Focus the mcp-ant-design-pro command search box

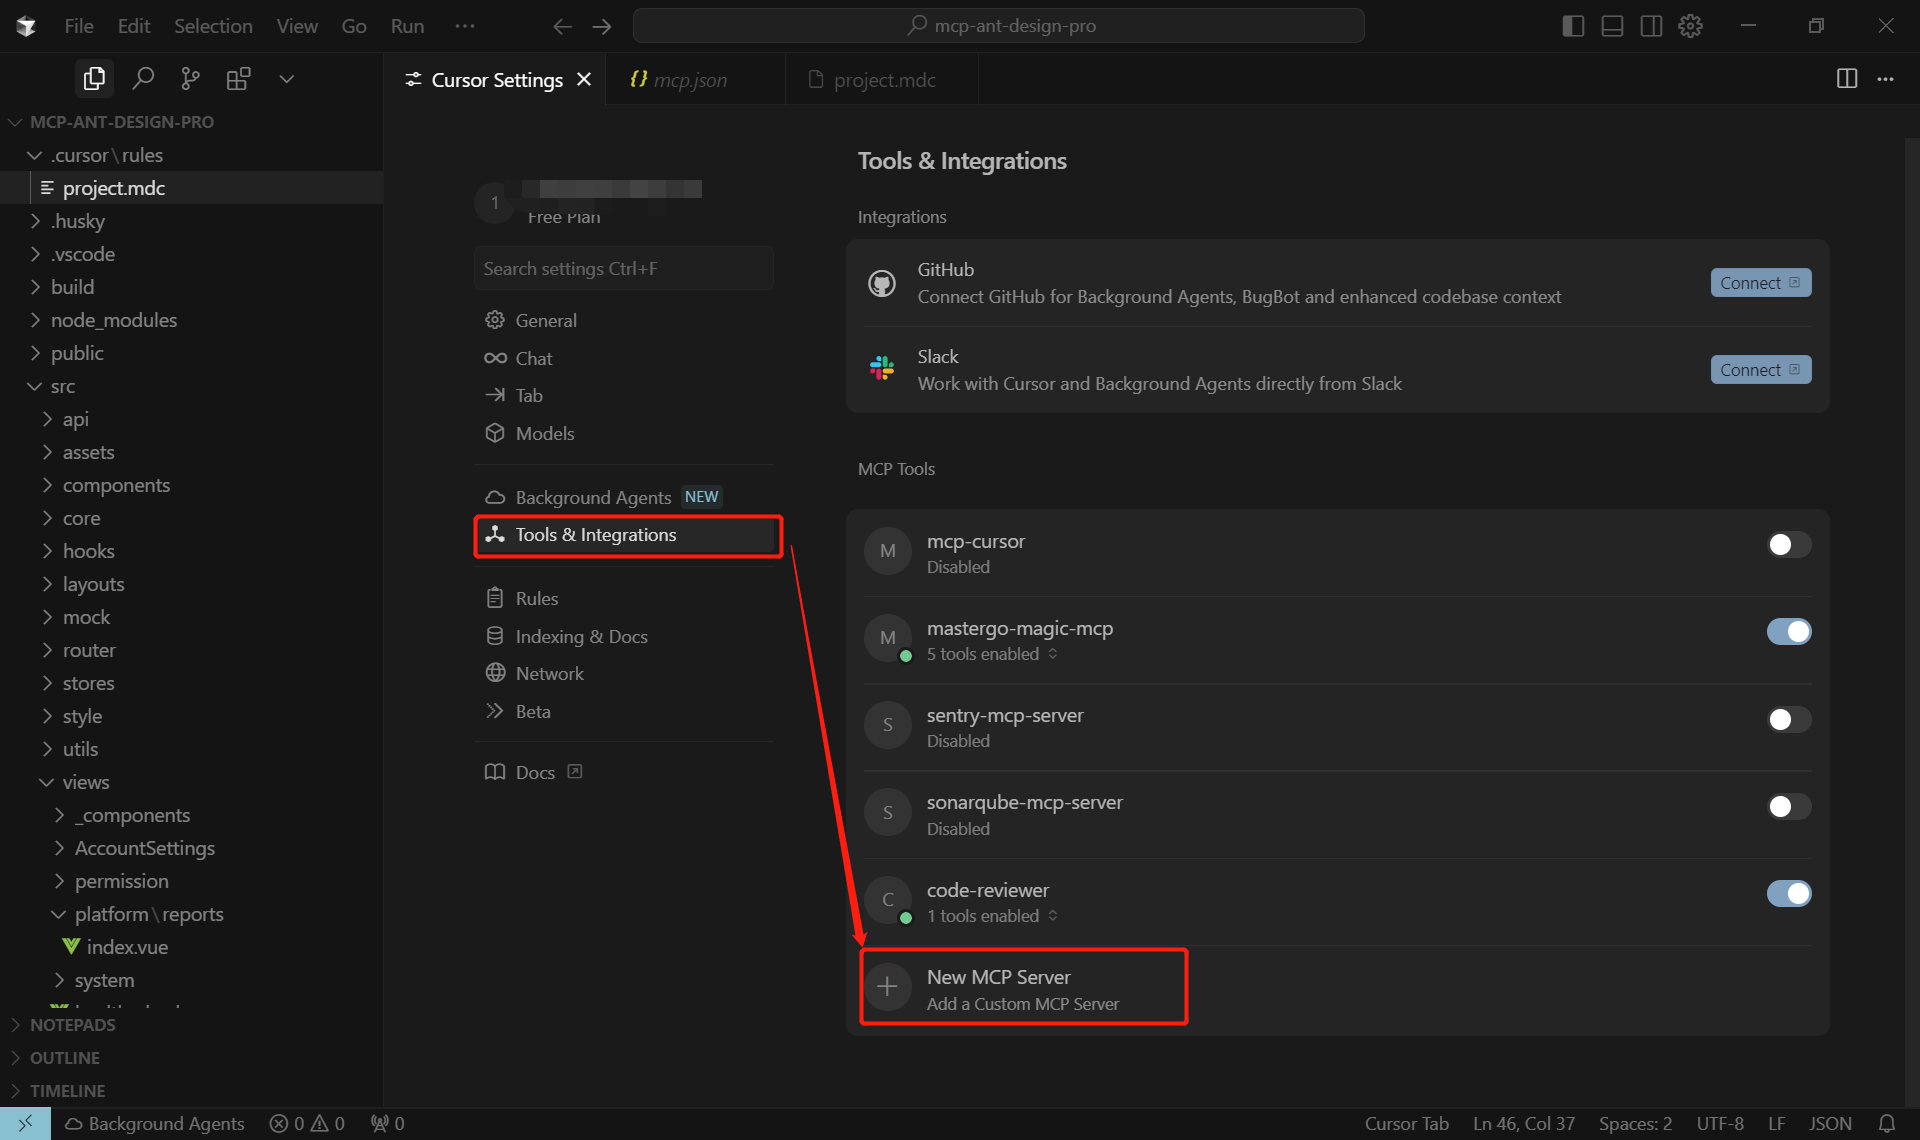coord(999,26)
